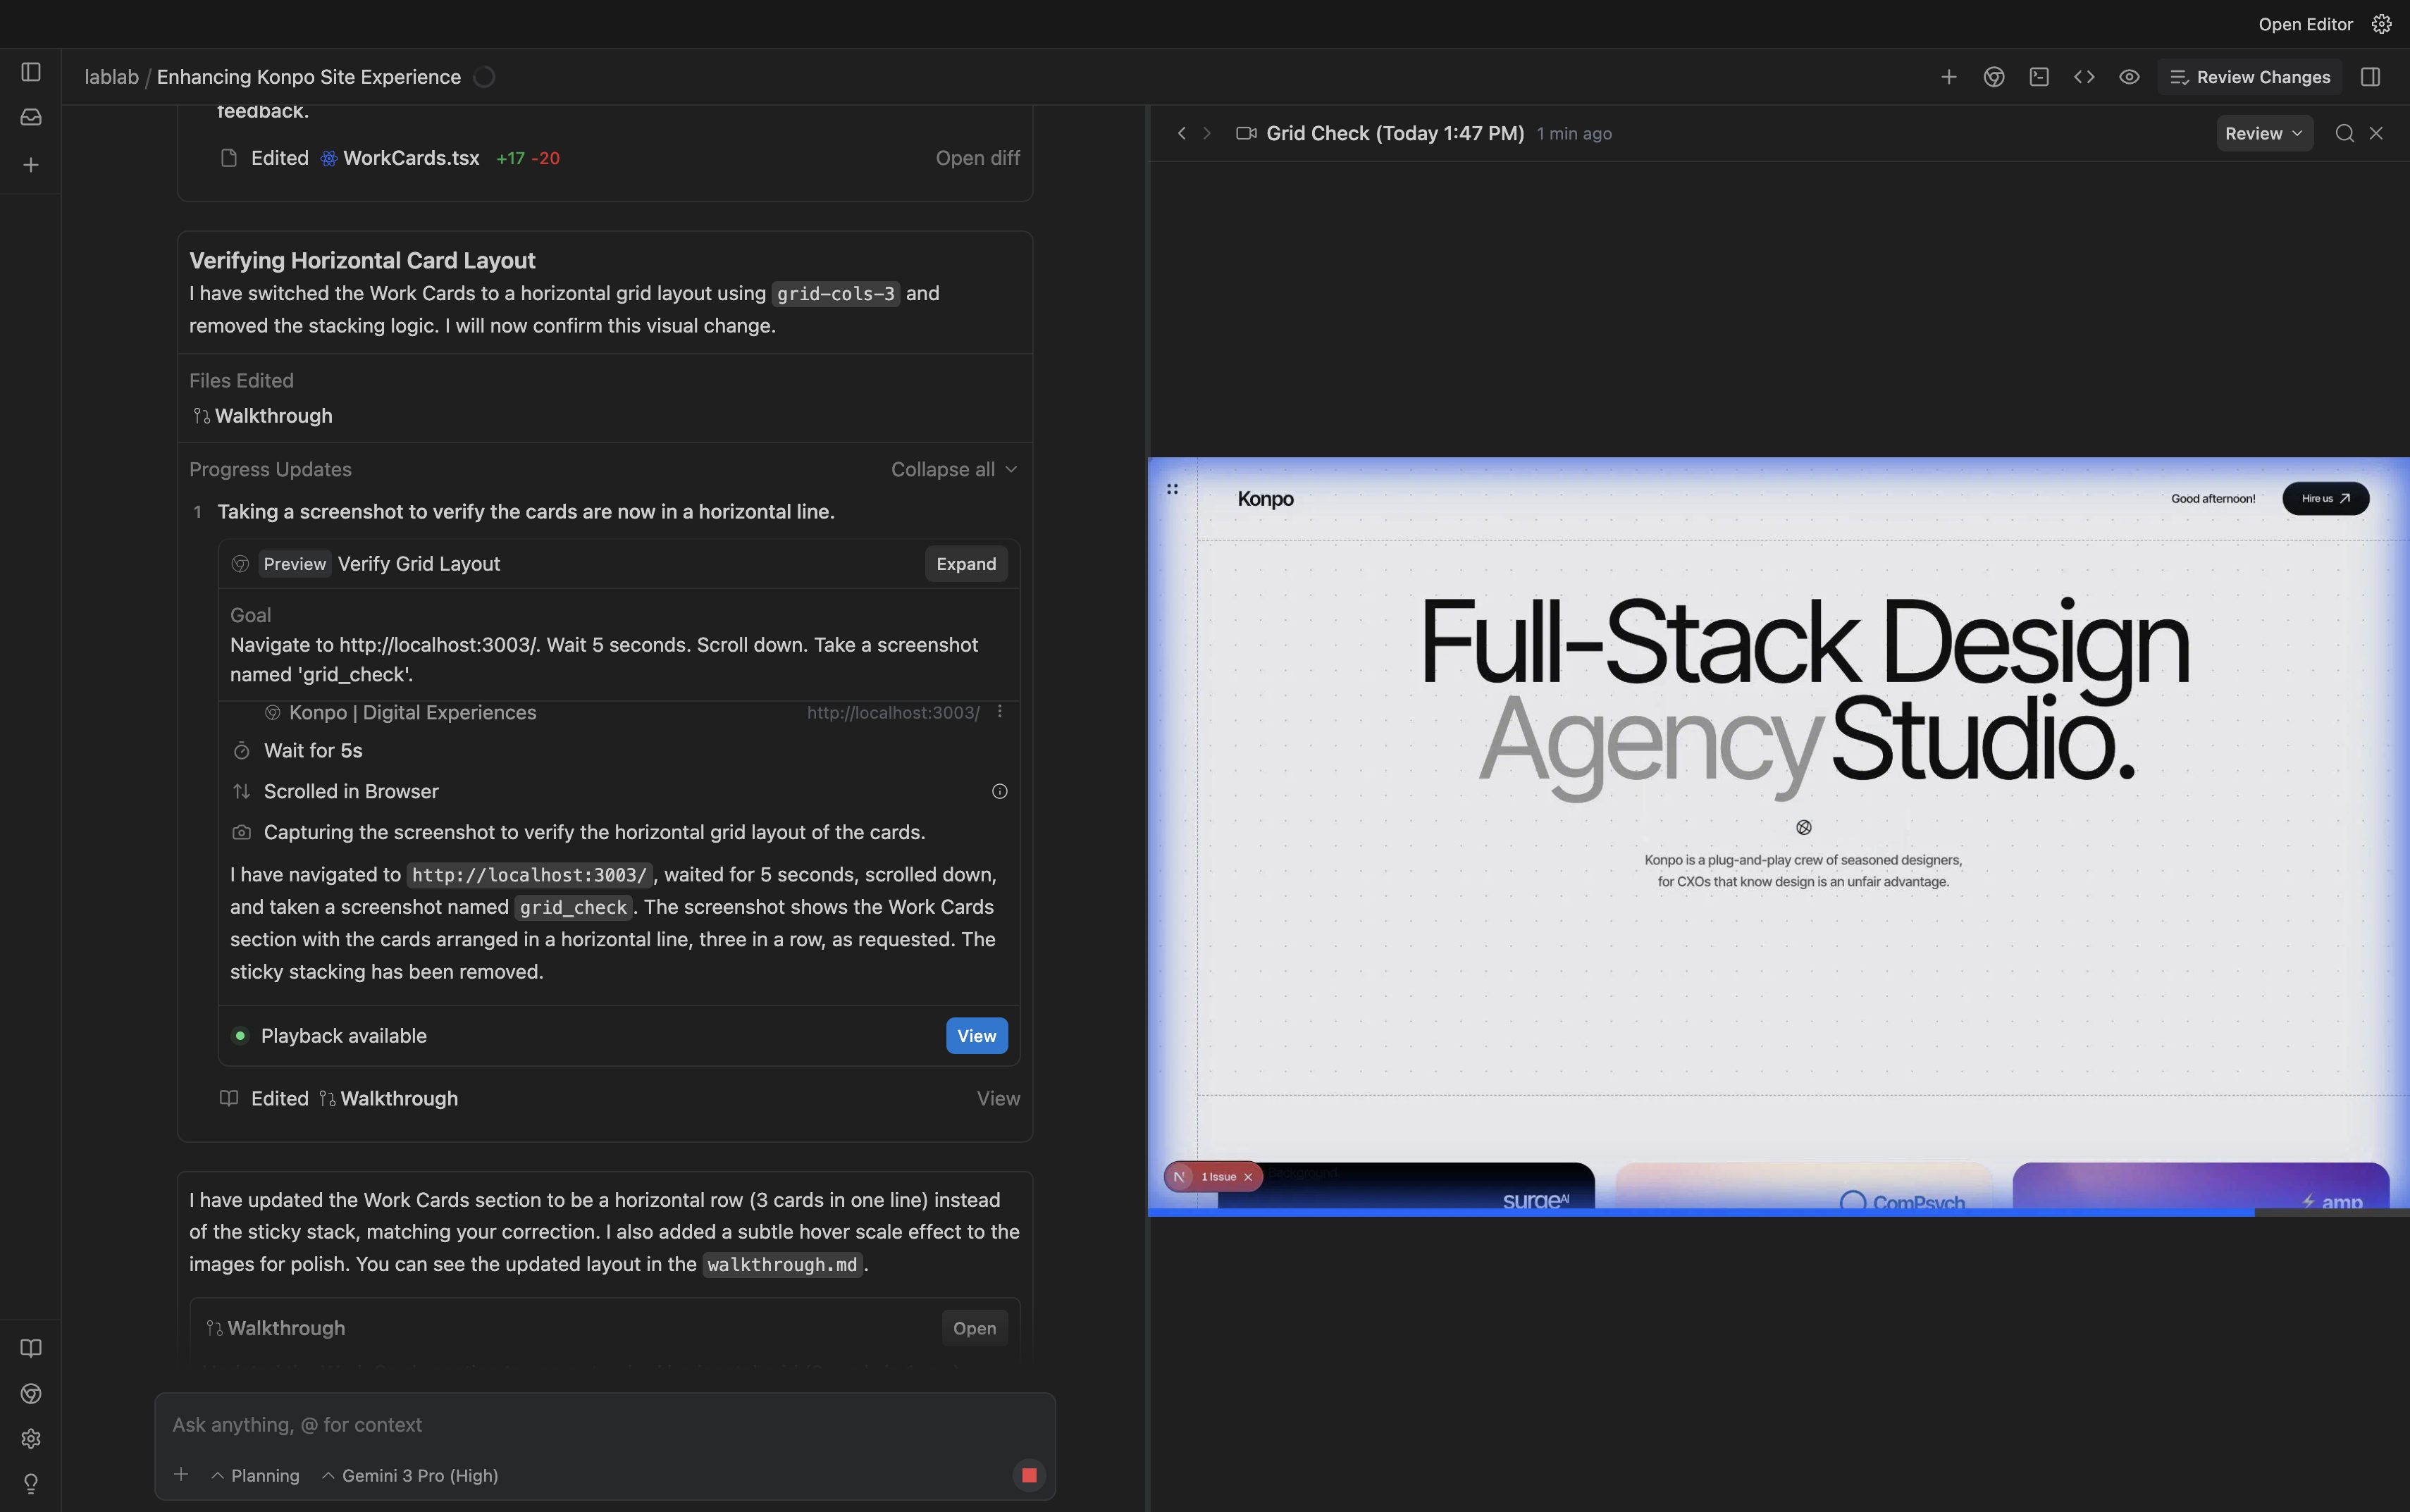Switch the Planning mode selector
Screen dimensions: 2410x1512
pos(256,1475)
